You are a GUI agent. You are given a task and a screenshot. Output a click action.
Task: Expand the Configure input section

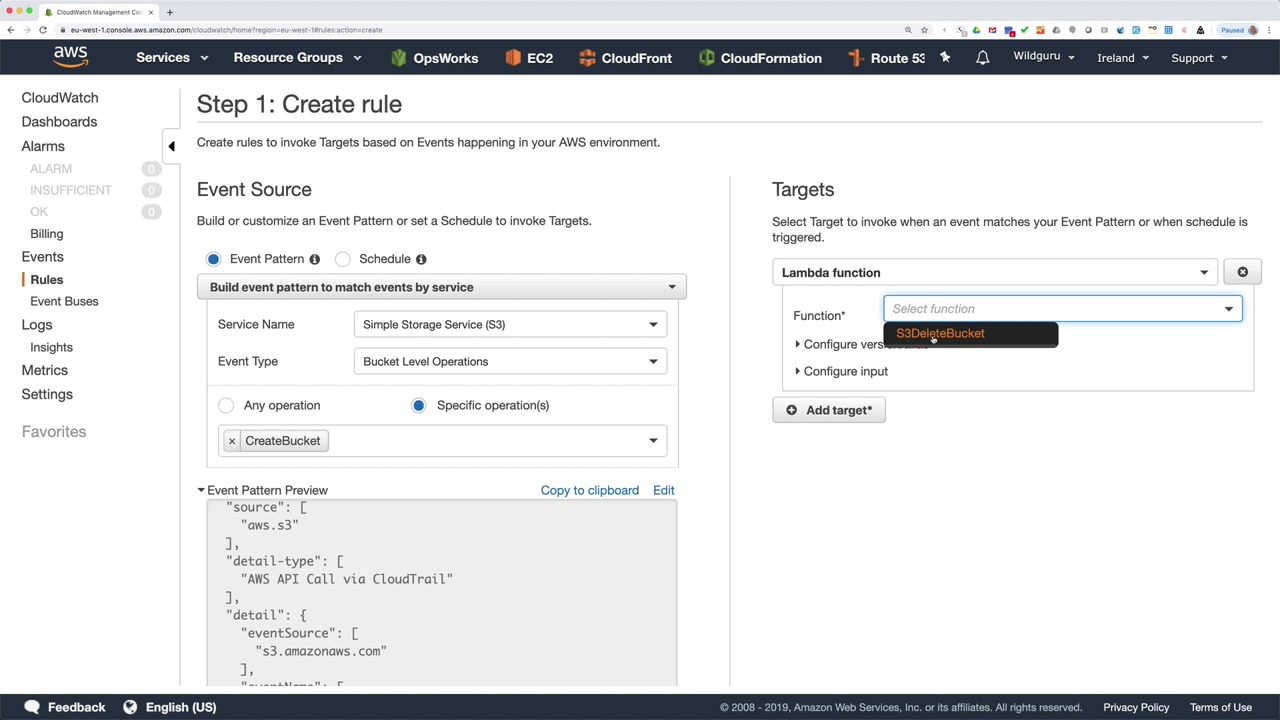(845, 371)
